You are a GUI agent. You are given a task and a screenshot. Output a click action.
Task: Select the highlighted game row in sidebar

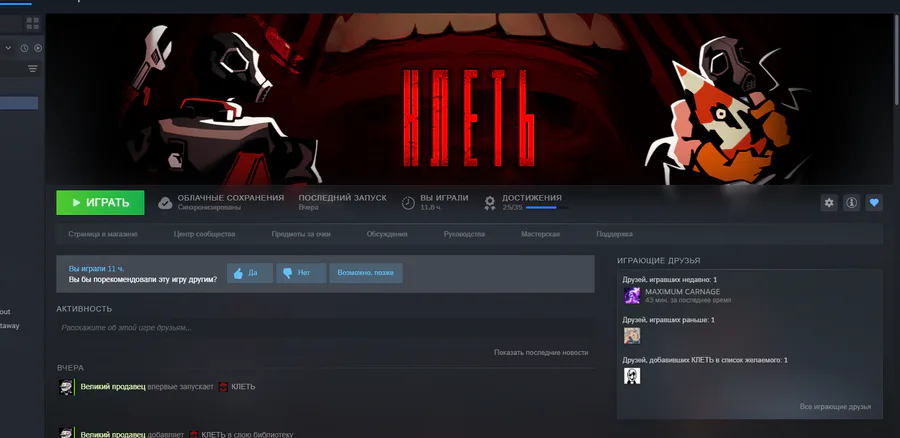[x=19, y=103]
